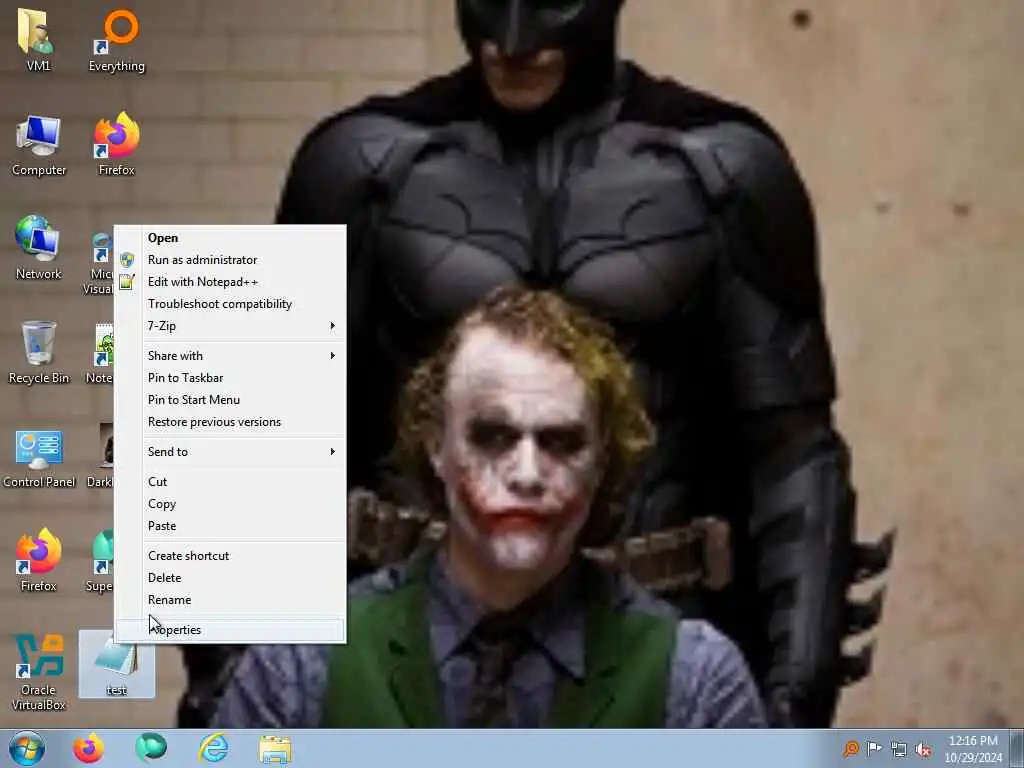This screenshot has height=768, width=1024.
Task: Choose Paste from the context menu
Action: pyautogui.click(x=231, y=526)
